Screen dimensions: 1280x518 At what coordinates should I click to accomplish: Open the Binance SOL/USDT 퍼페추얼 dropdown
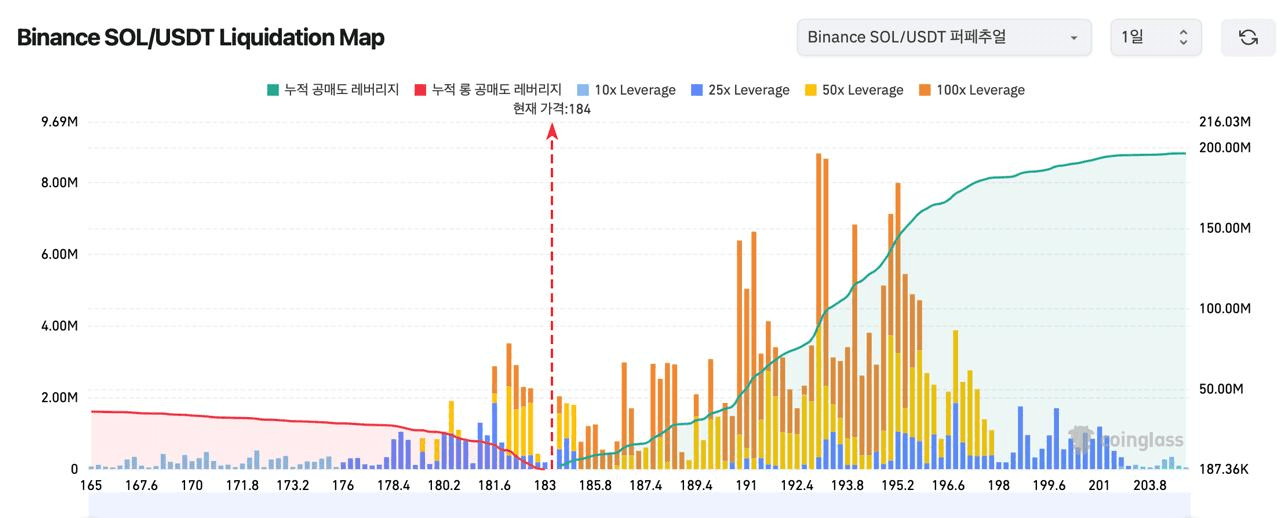(944, 37)
